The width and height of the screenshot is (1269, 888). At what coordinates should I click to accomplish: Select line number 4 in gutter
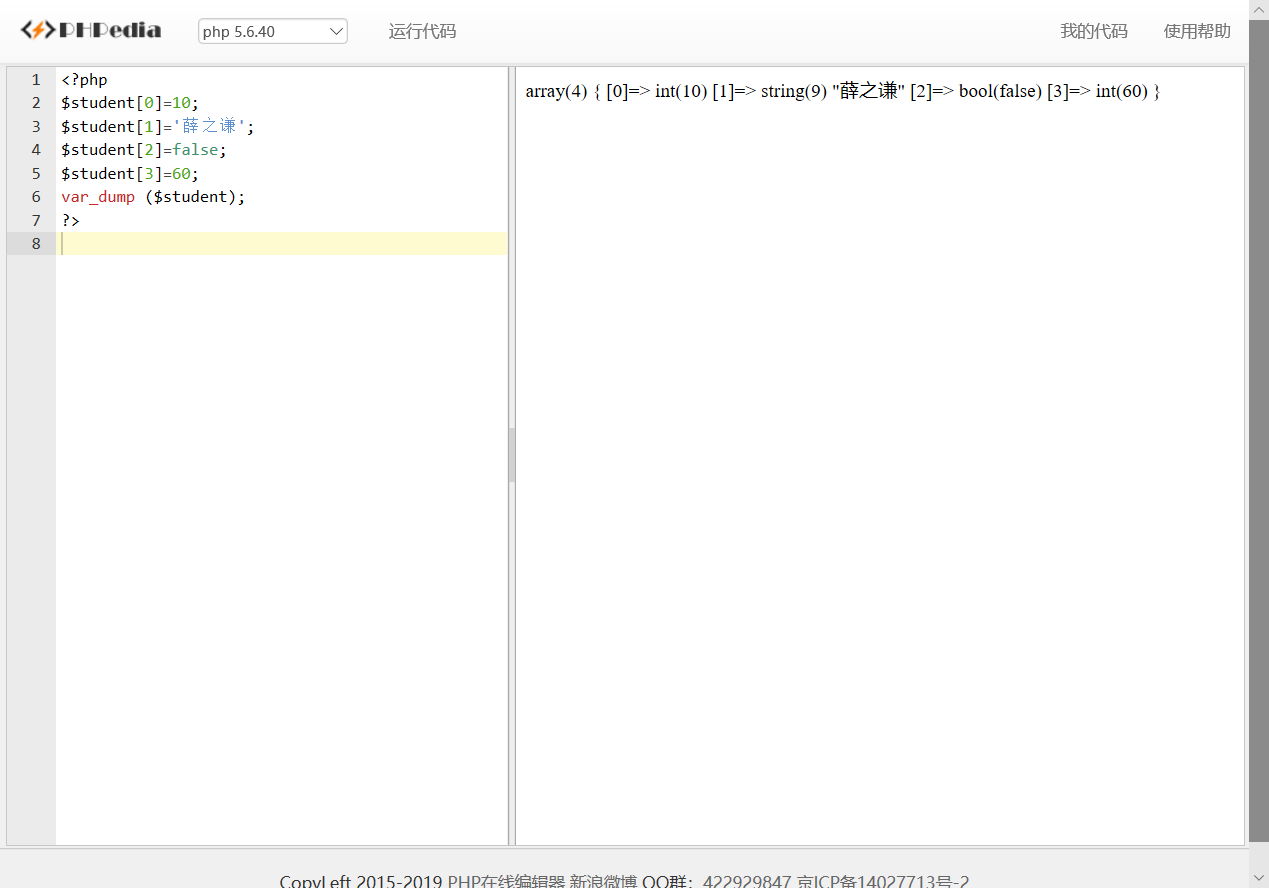click(36, 150)
